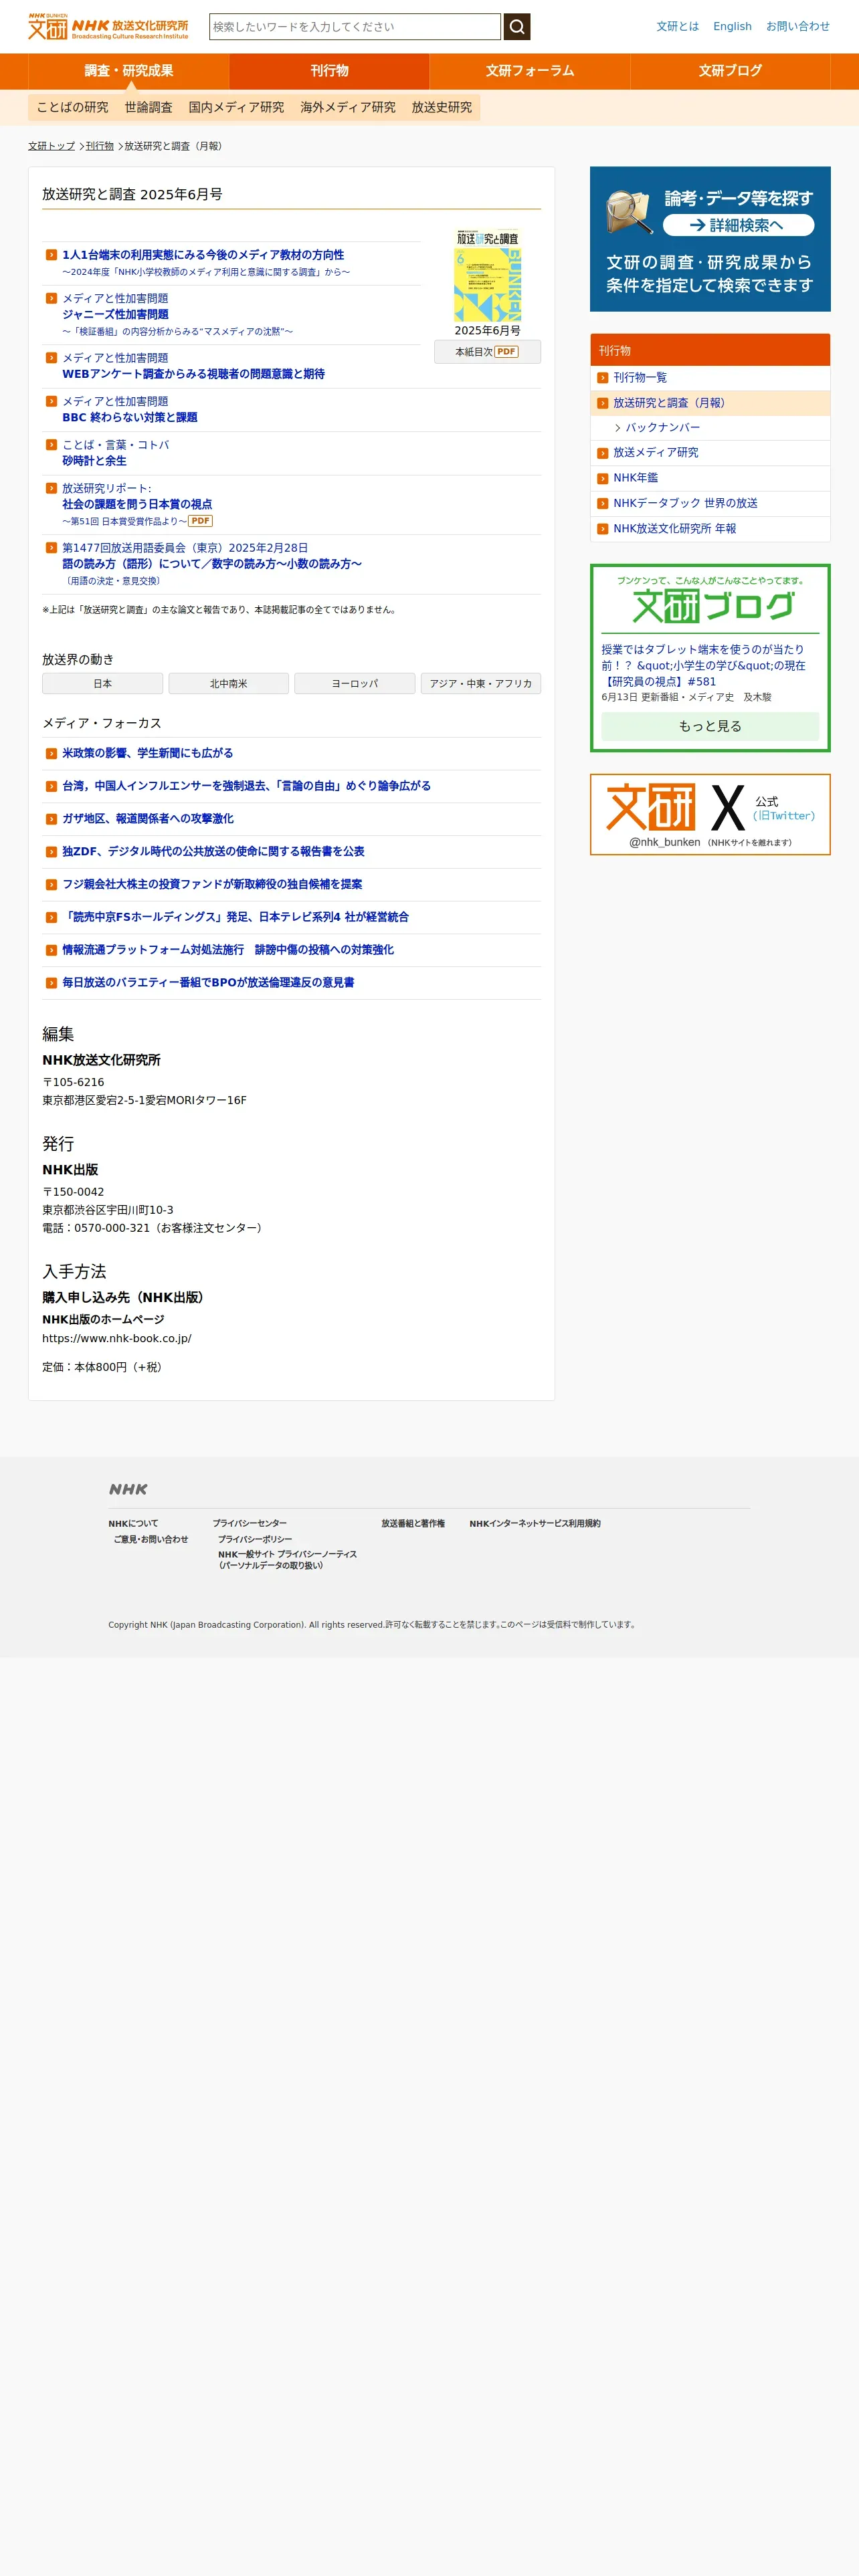Open the 文研 X (Twitter) official banner

pyautogui.click(x=710, y=814)
